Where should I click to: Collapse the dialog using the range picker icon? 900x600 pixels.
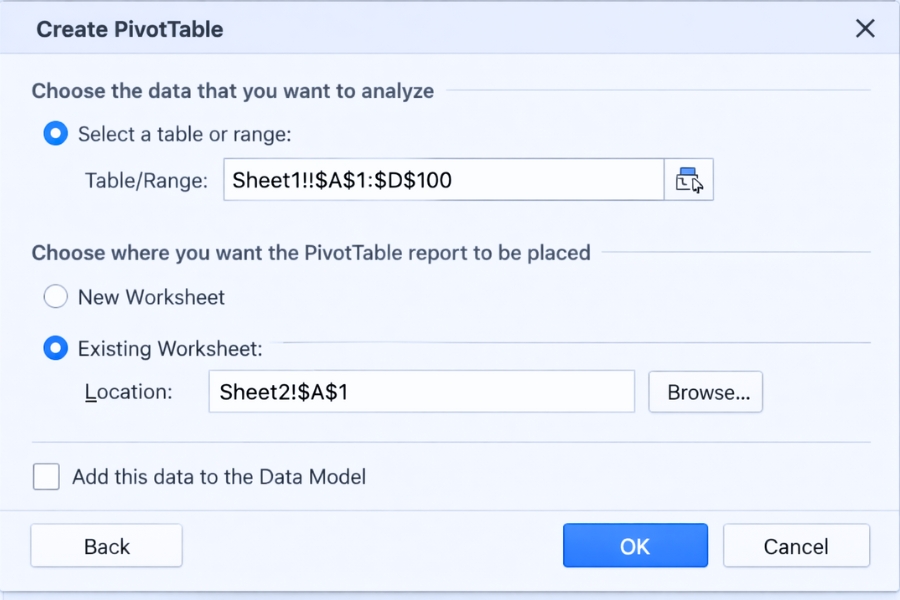click(x=689, y=179)
